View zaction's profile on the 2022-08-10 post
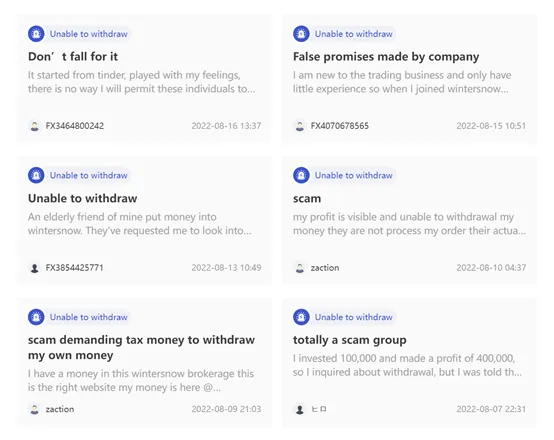Viewport: 554px width, 440px height. tap(325, 268)
